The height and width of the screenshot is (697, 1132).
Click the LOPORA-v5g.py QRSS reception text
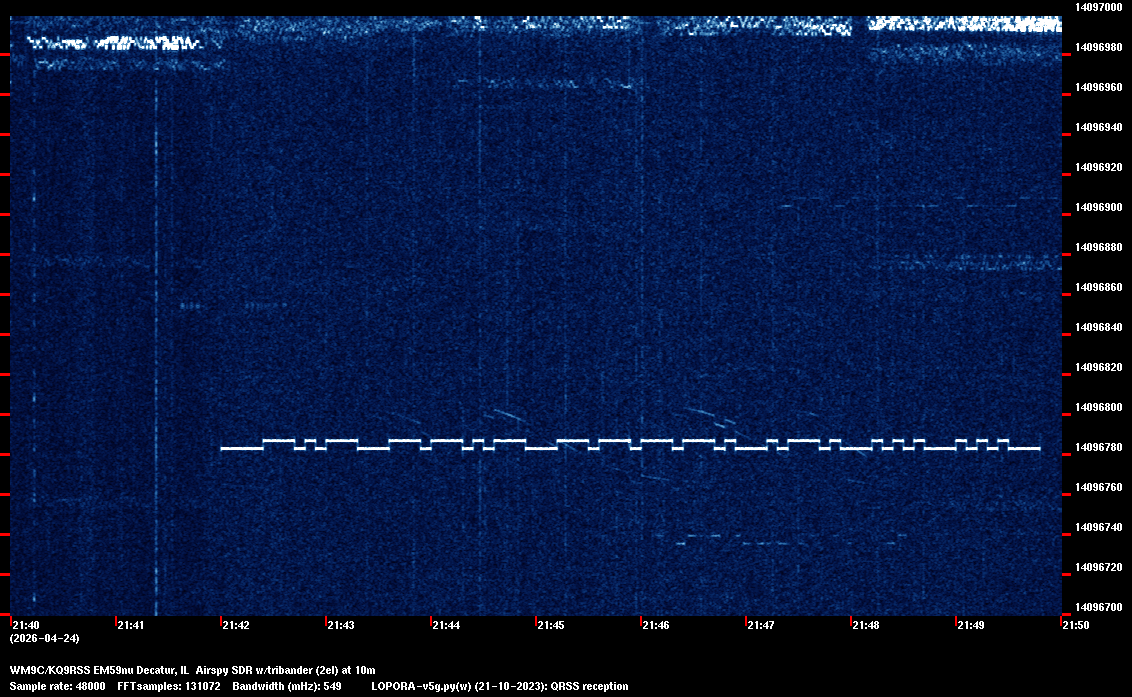point(499,686)
